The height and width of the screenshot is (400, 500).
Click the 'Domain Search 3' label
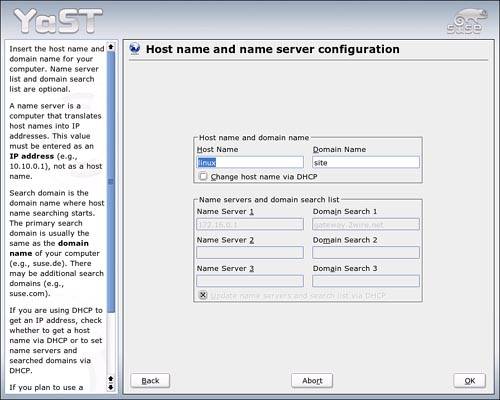click(345, 268)
